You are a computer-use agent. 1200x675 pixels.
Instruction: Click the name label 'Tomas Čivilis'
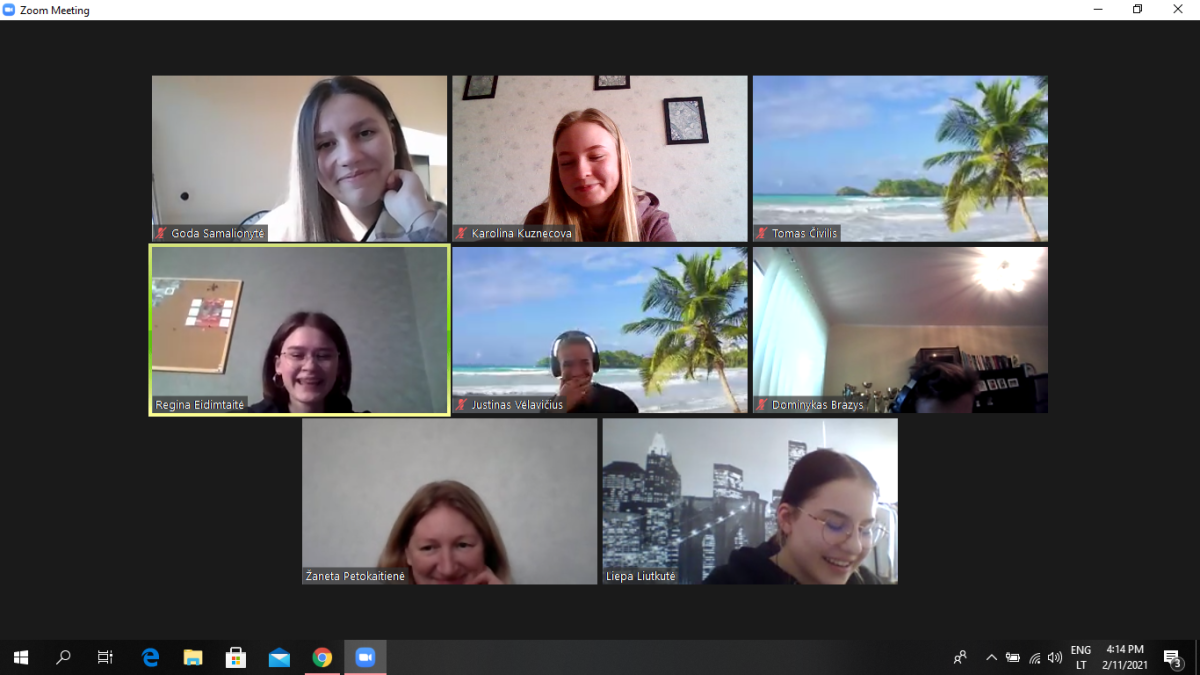[804, 234]
